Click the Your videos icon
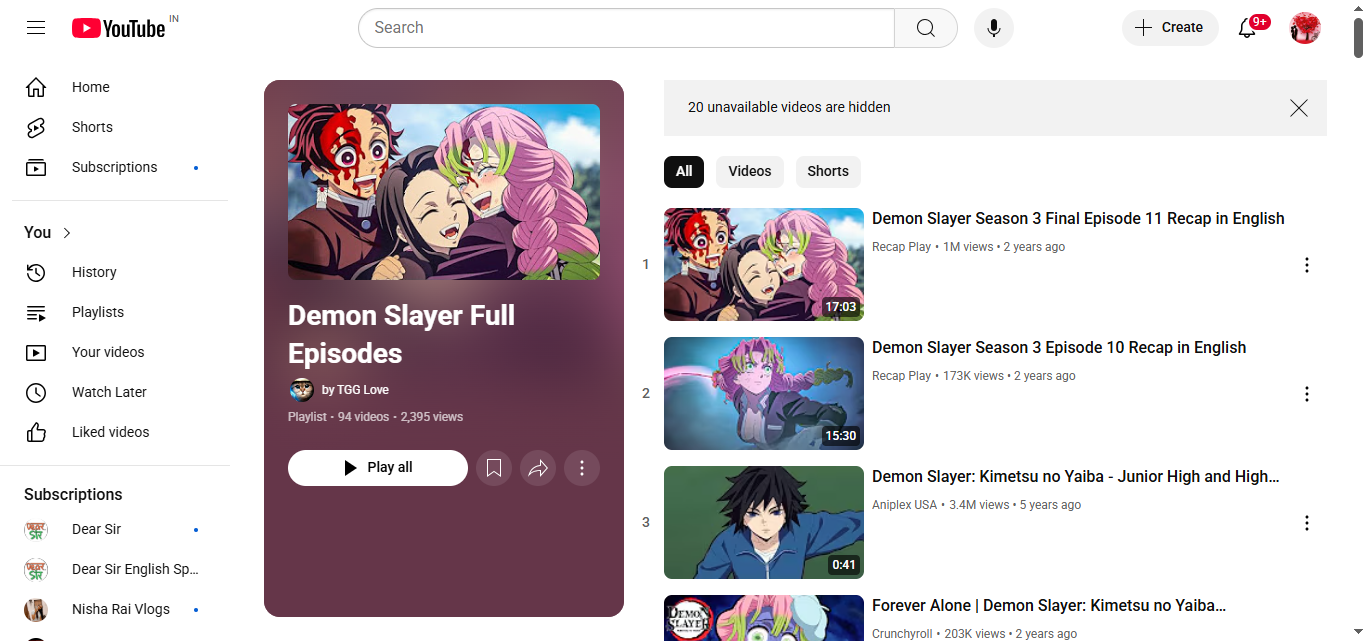Viewport: 1366px width, 641px height. 36,352
